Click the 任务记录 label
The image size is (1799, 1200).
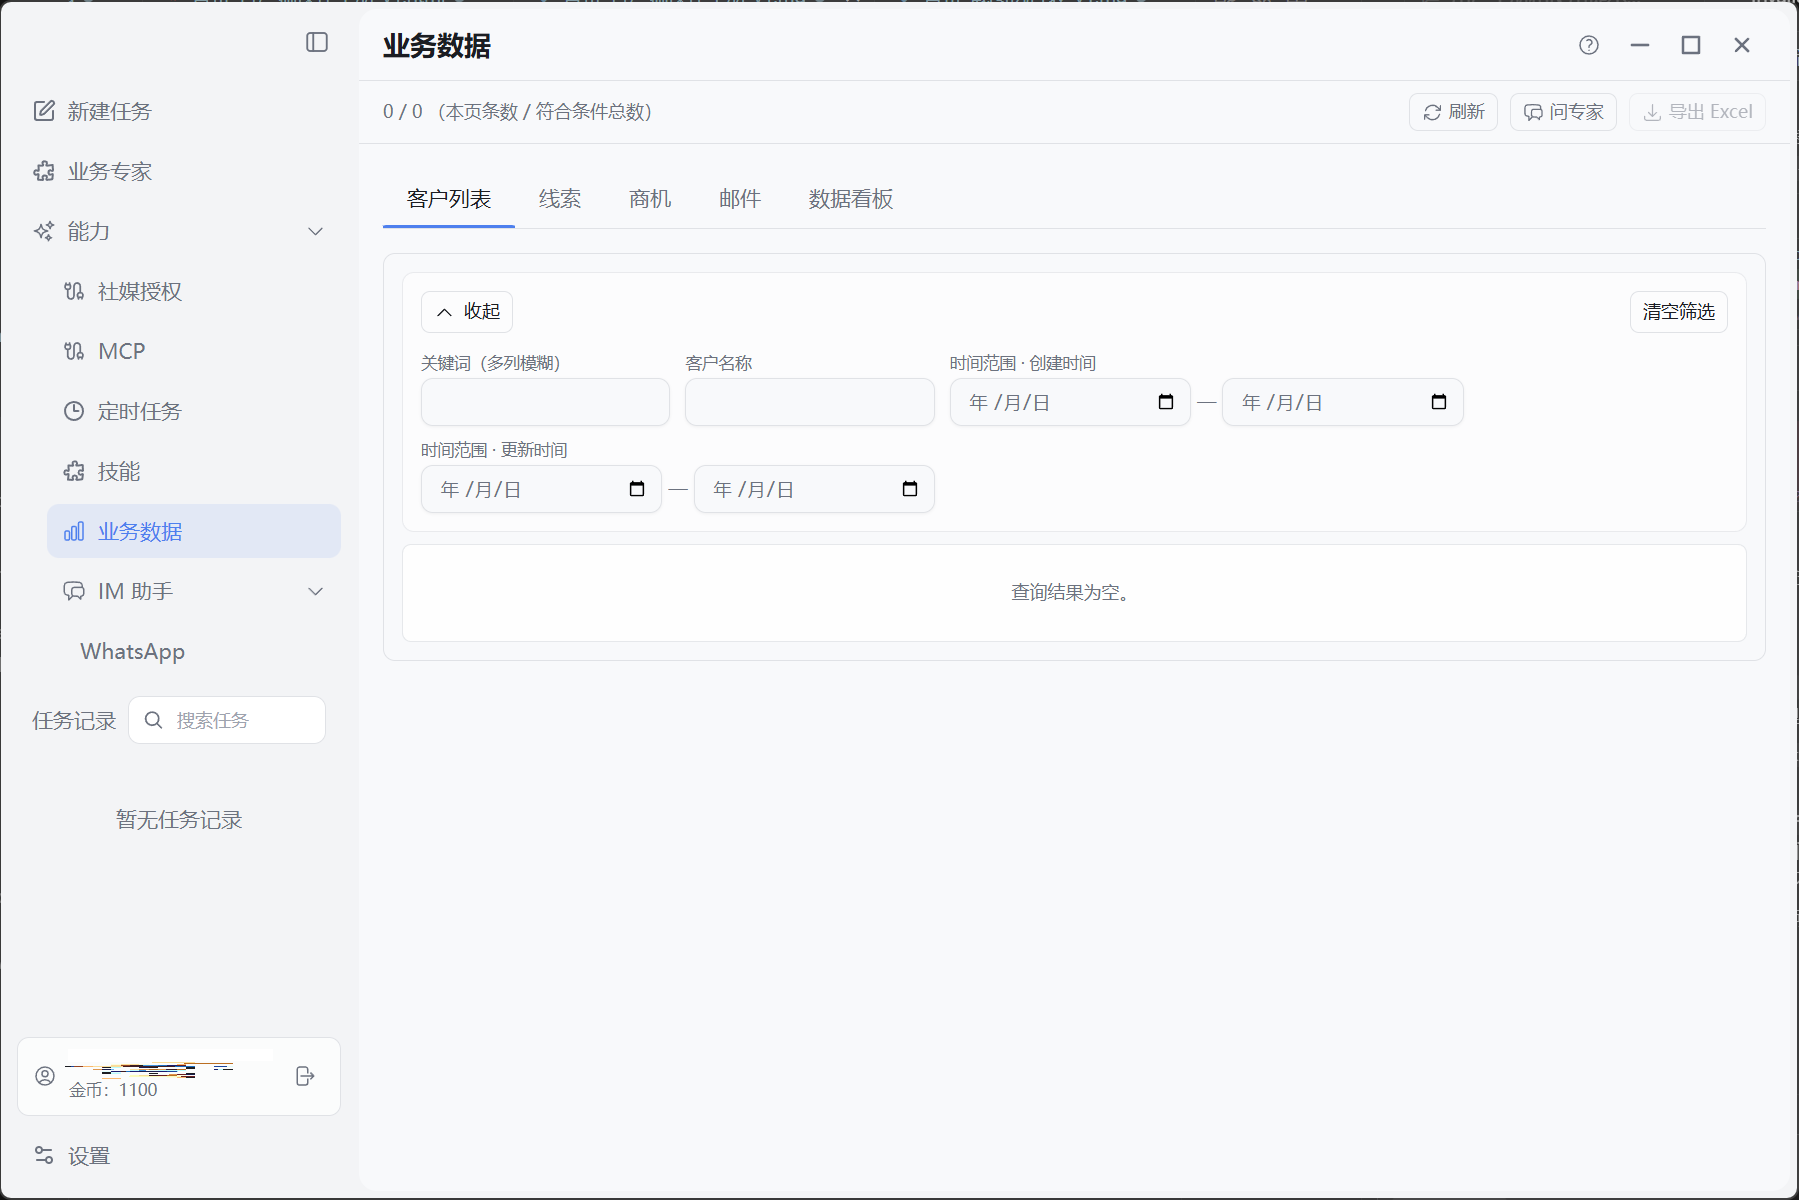click(x=74, y=720)
